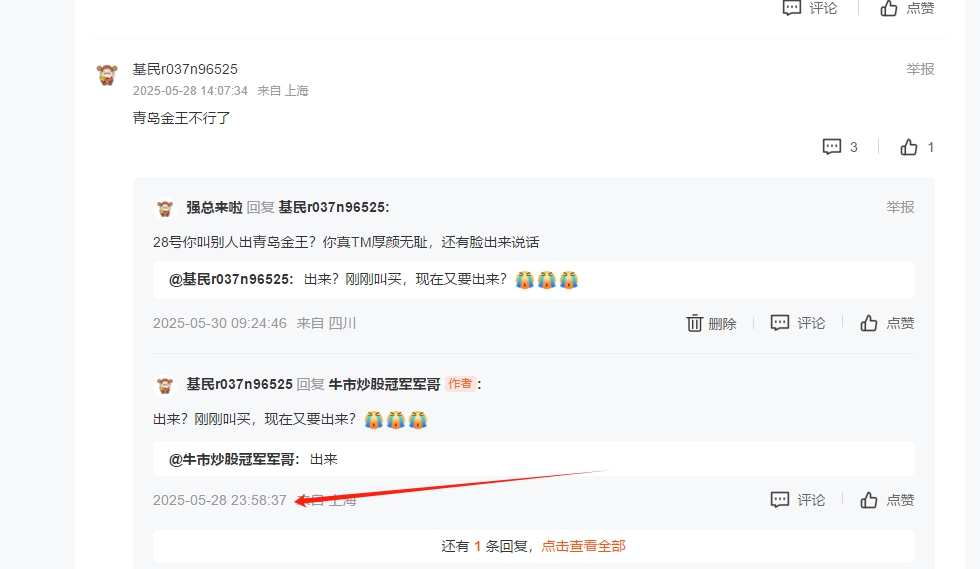This screenshot has width=980, height=569.
Task: Click the comment icon showing 3 replies
Action: (832, 147)
